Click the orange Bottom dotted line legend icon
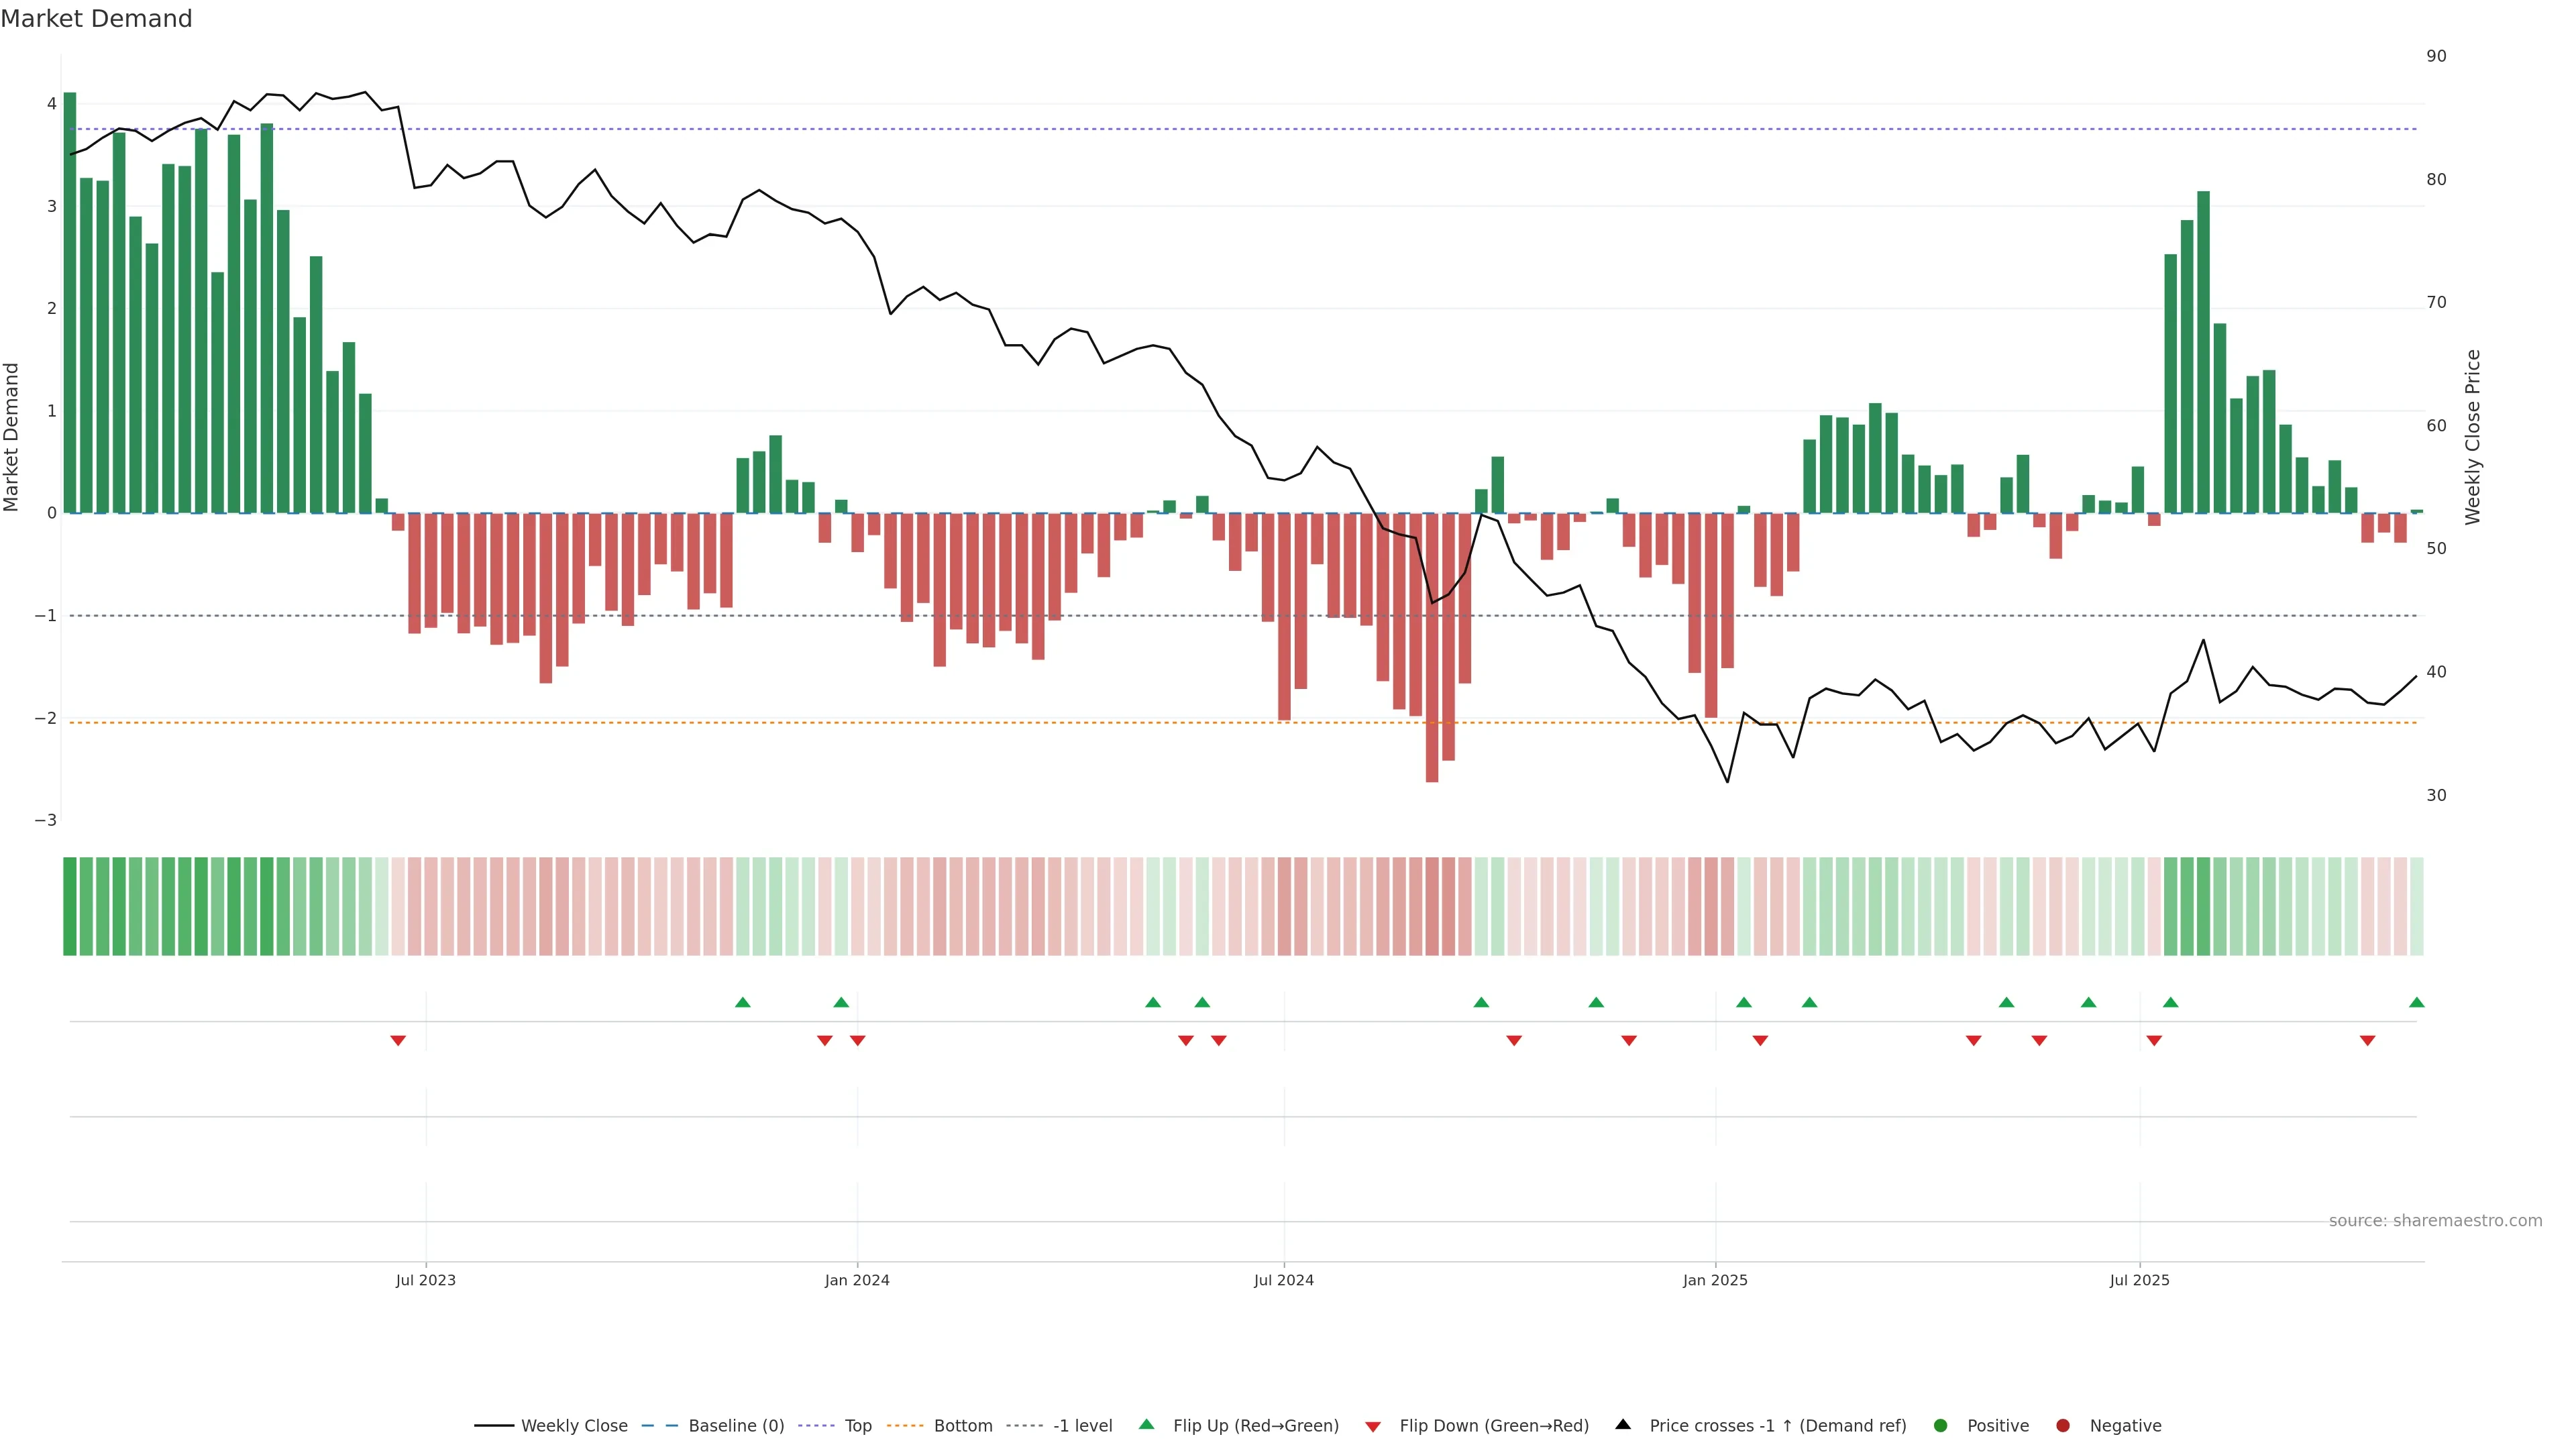Image resolution: width=2576 pixels, height=1449 pixels. (905, 1426)
